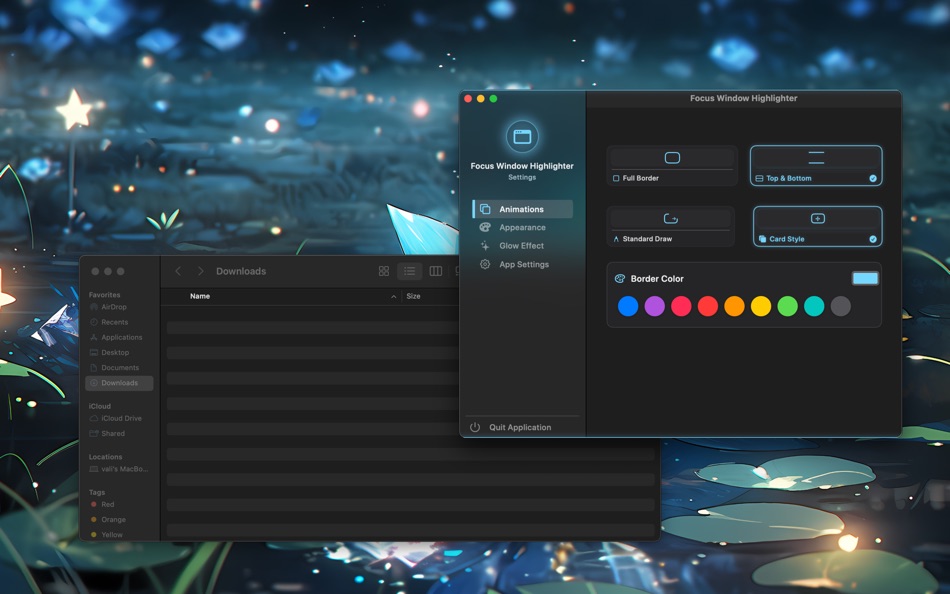Click the Glow Effect sparkle icon
950x594 pixels.
pyautogui.click(x=485, y=245)
